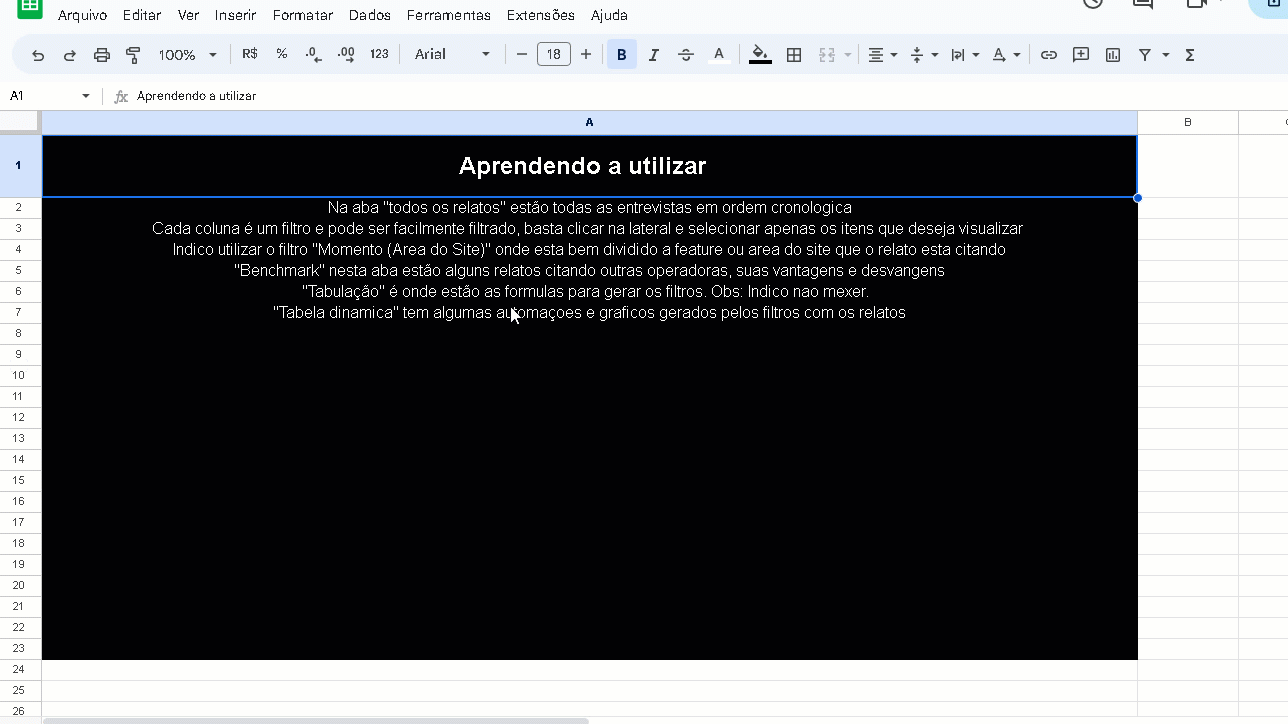Select row 12 header
The width and height of the screenshot is (1288, 724).
[x=20, y=417]
